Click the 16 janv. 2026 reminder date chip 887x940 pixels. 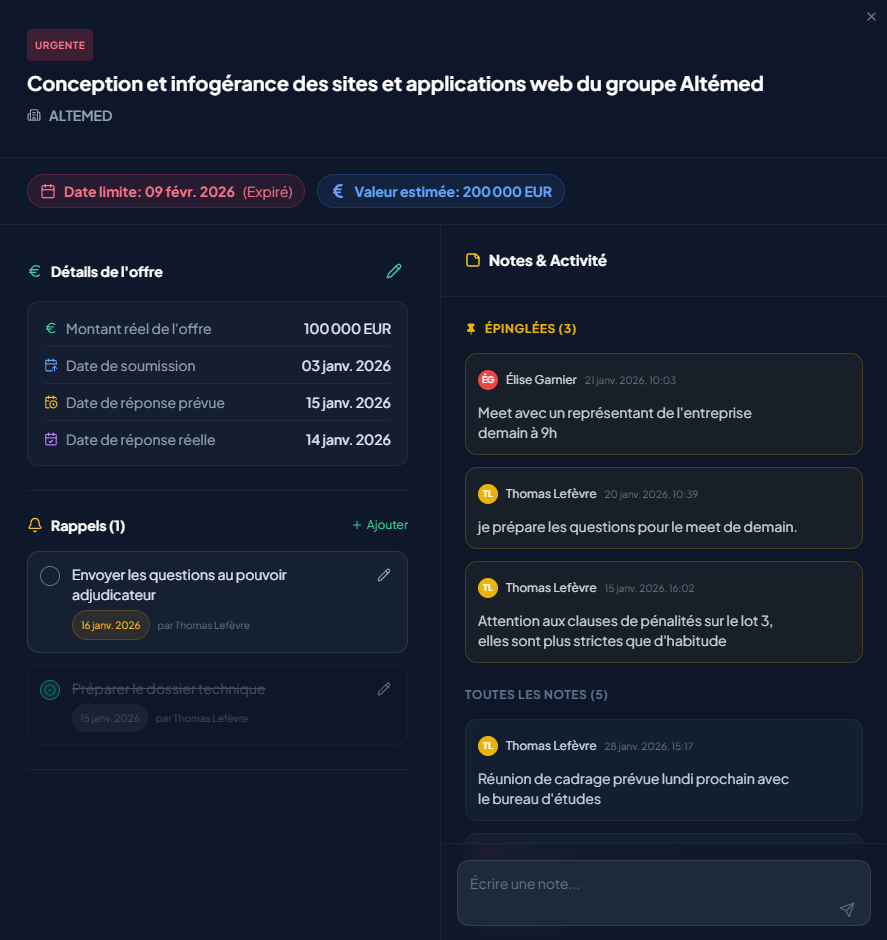click(x=111, y=625)
